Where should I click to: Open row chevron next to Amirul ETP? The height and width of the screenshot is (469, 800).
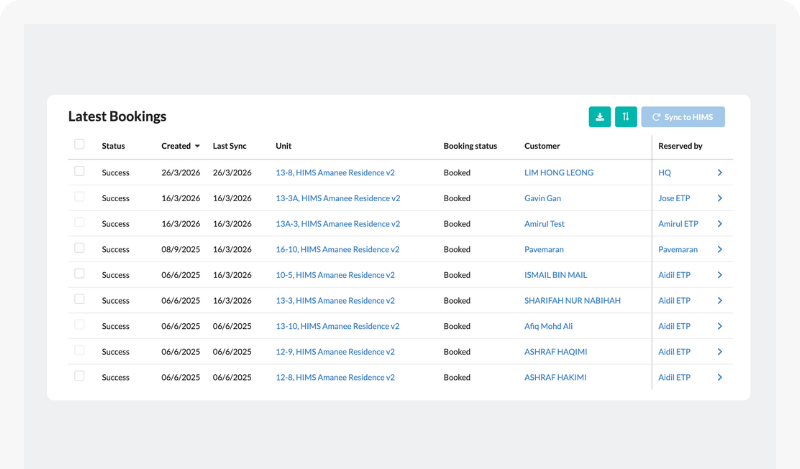pyautogui.click(x=719, y=224)
